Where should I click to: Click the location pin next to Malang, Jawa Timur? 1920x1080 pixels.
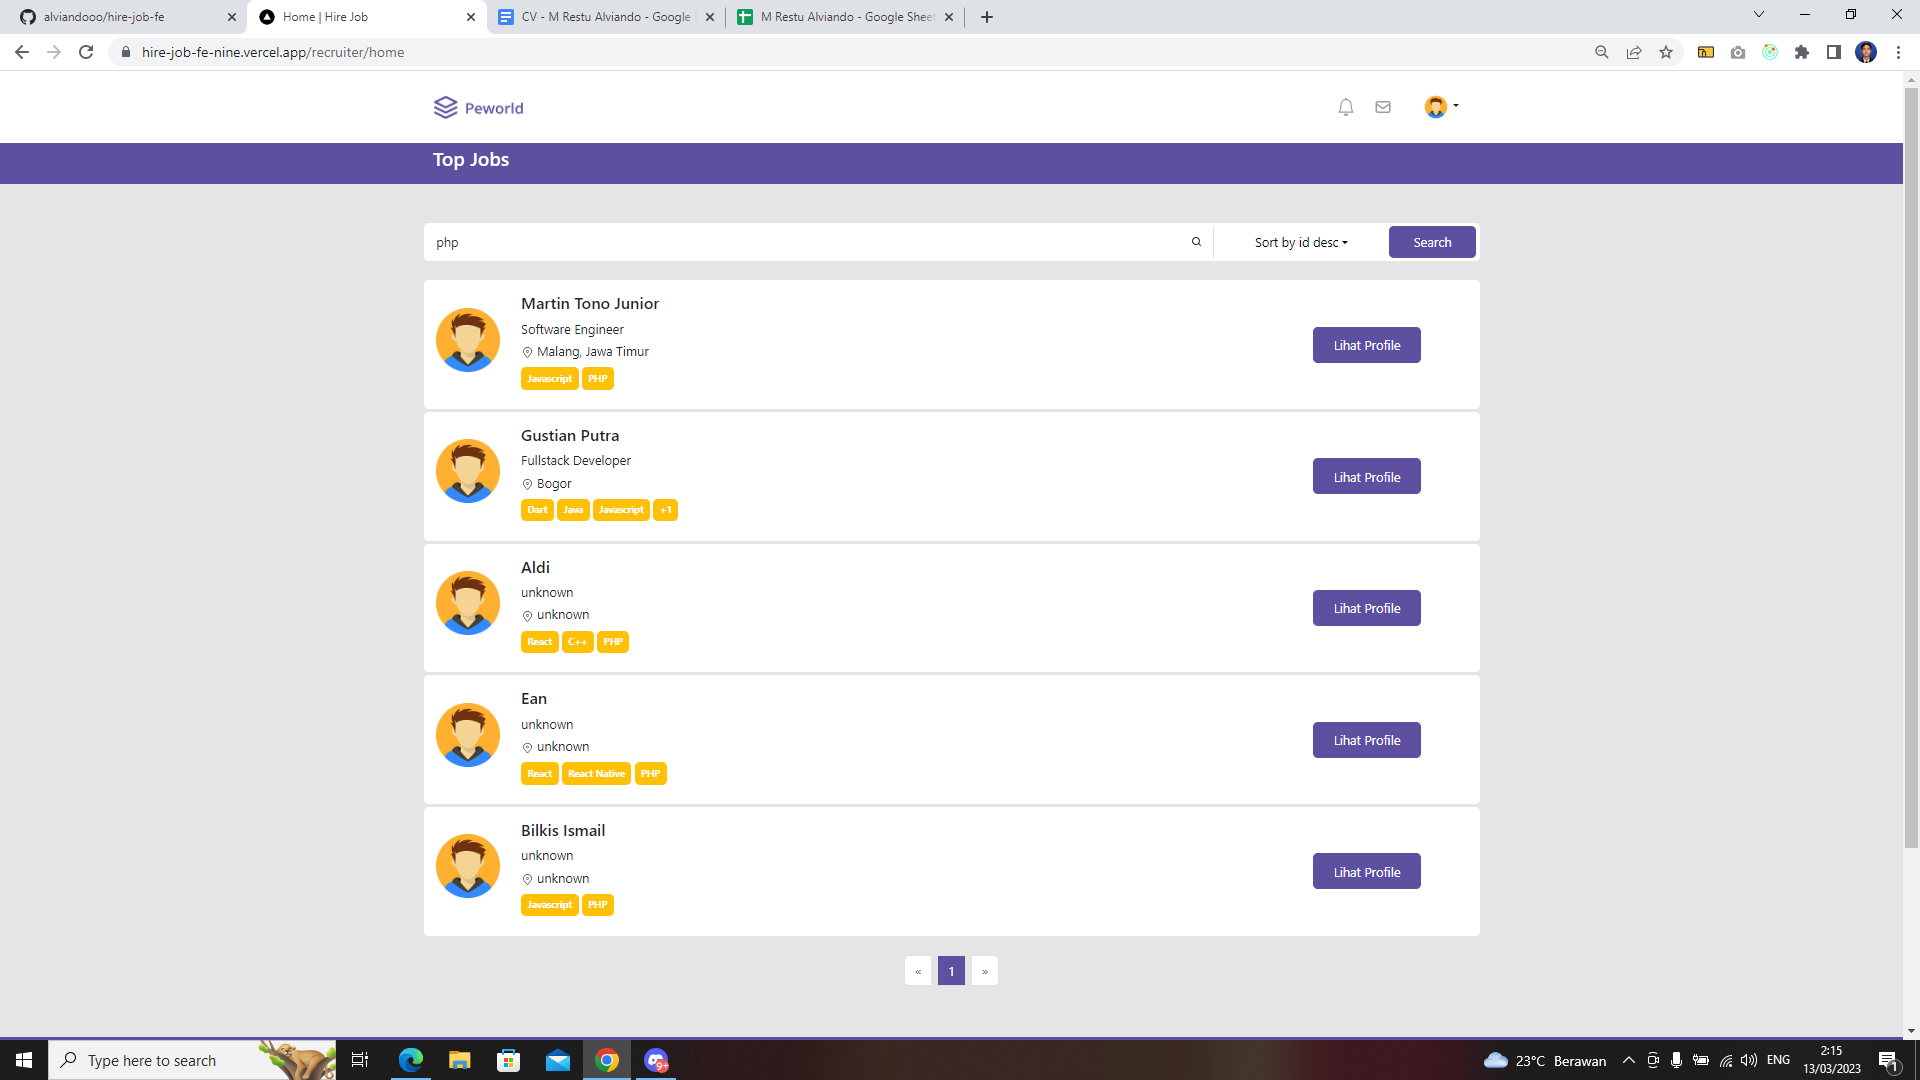527,352
